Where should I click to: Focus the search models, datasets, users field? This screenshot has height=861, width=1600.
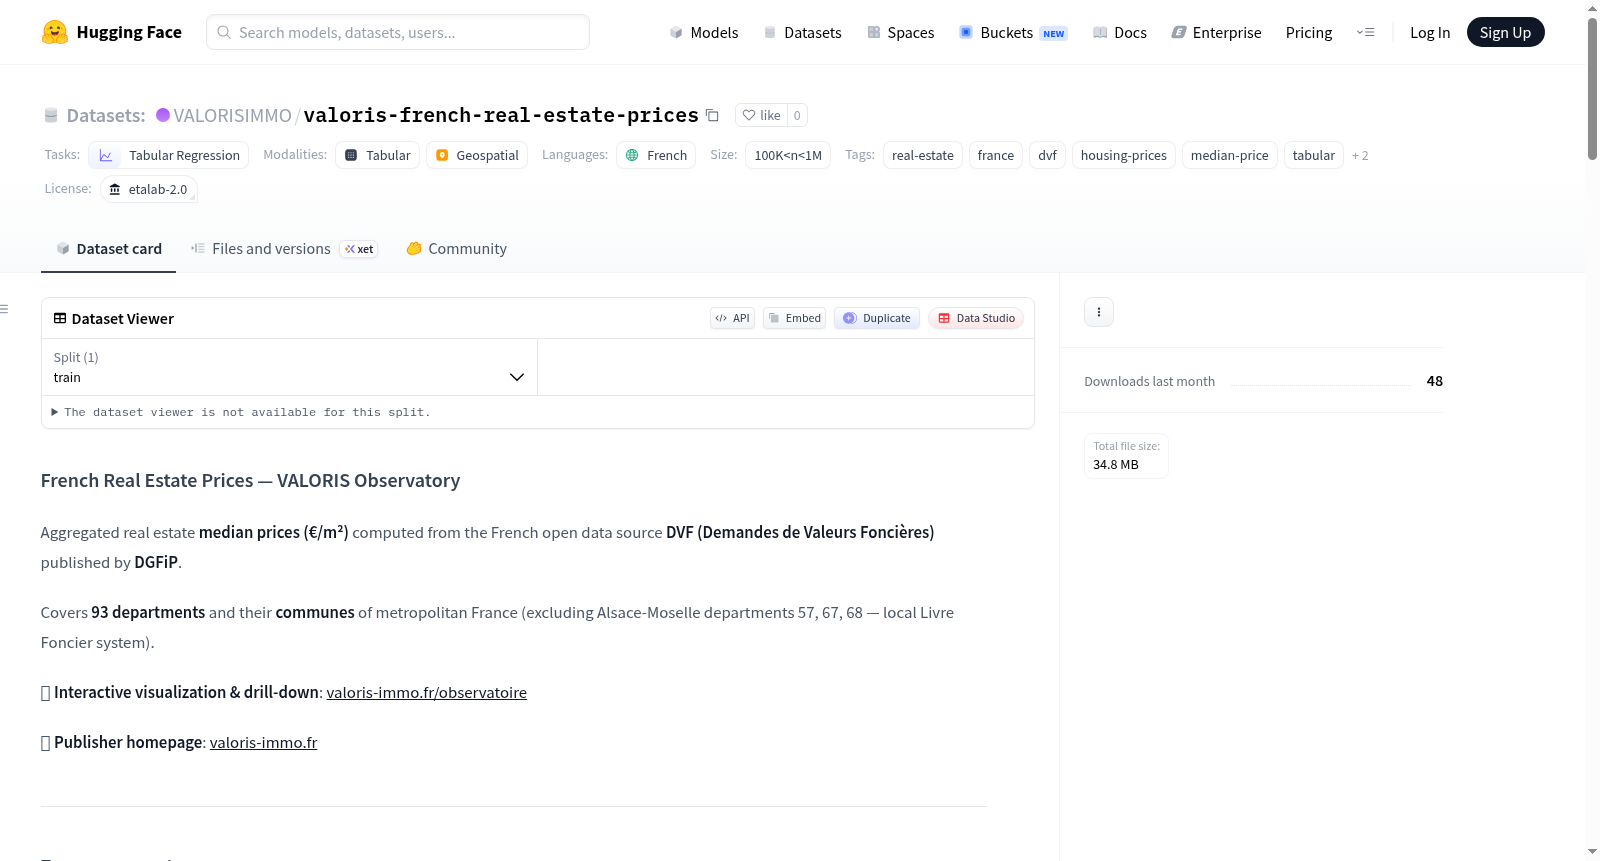[398, 32]
